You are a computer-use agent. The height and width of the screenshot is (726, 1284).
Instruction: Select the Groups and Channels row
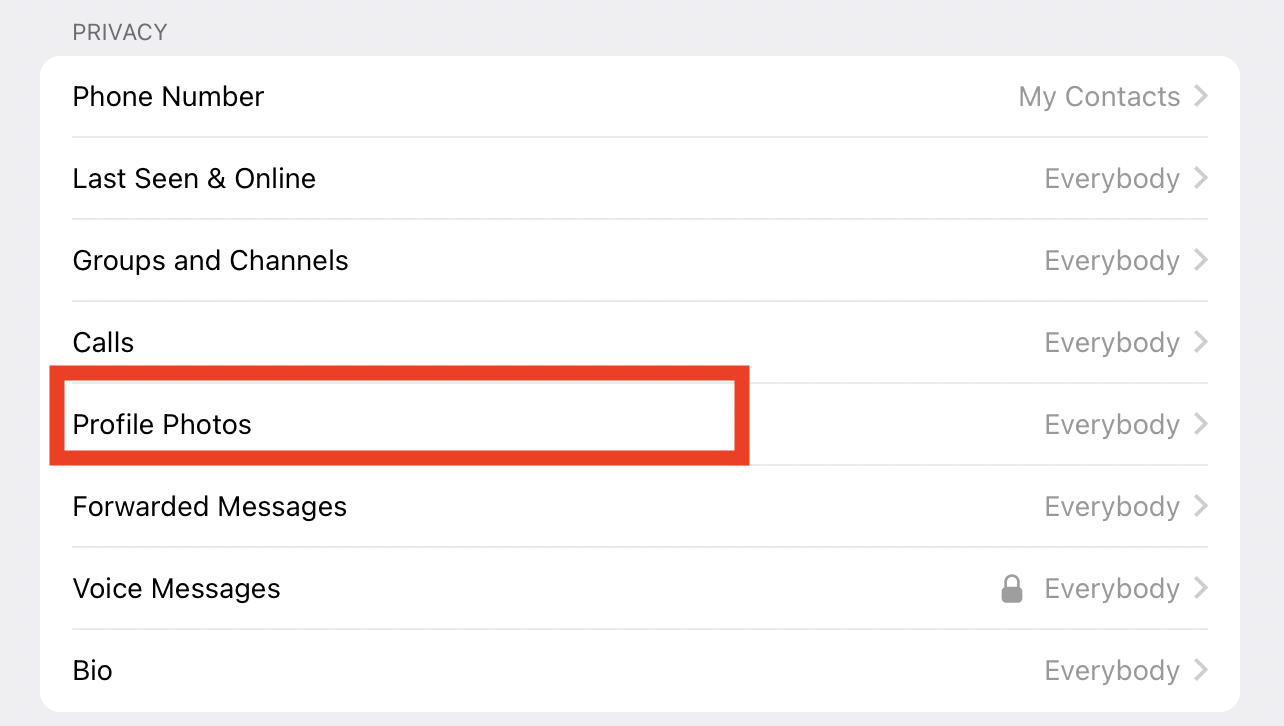(x=640, y=261)
